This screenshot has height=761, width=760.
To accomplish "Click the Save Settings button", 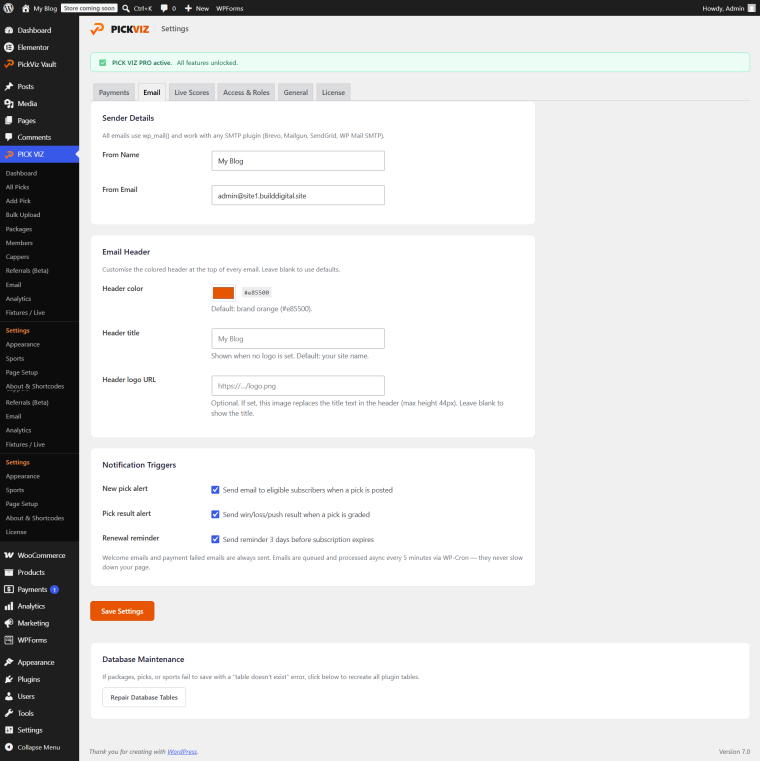I will pos(122,611).
